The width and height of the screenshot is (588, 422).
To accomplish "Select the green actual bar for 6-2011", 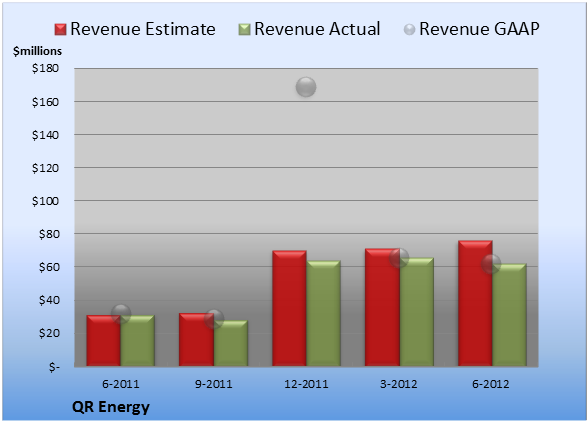I will tap(138, 341).
